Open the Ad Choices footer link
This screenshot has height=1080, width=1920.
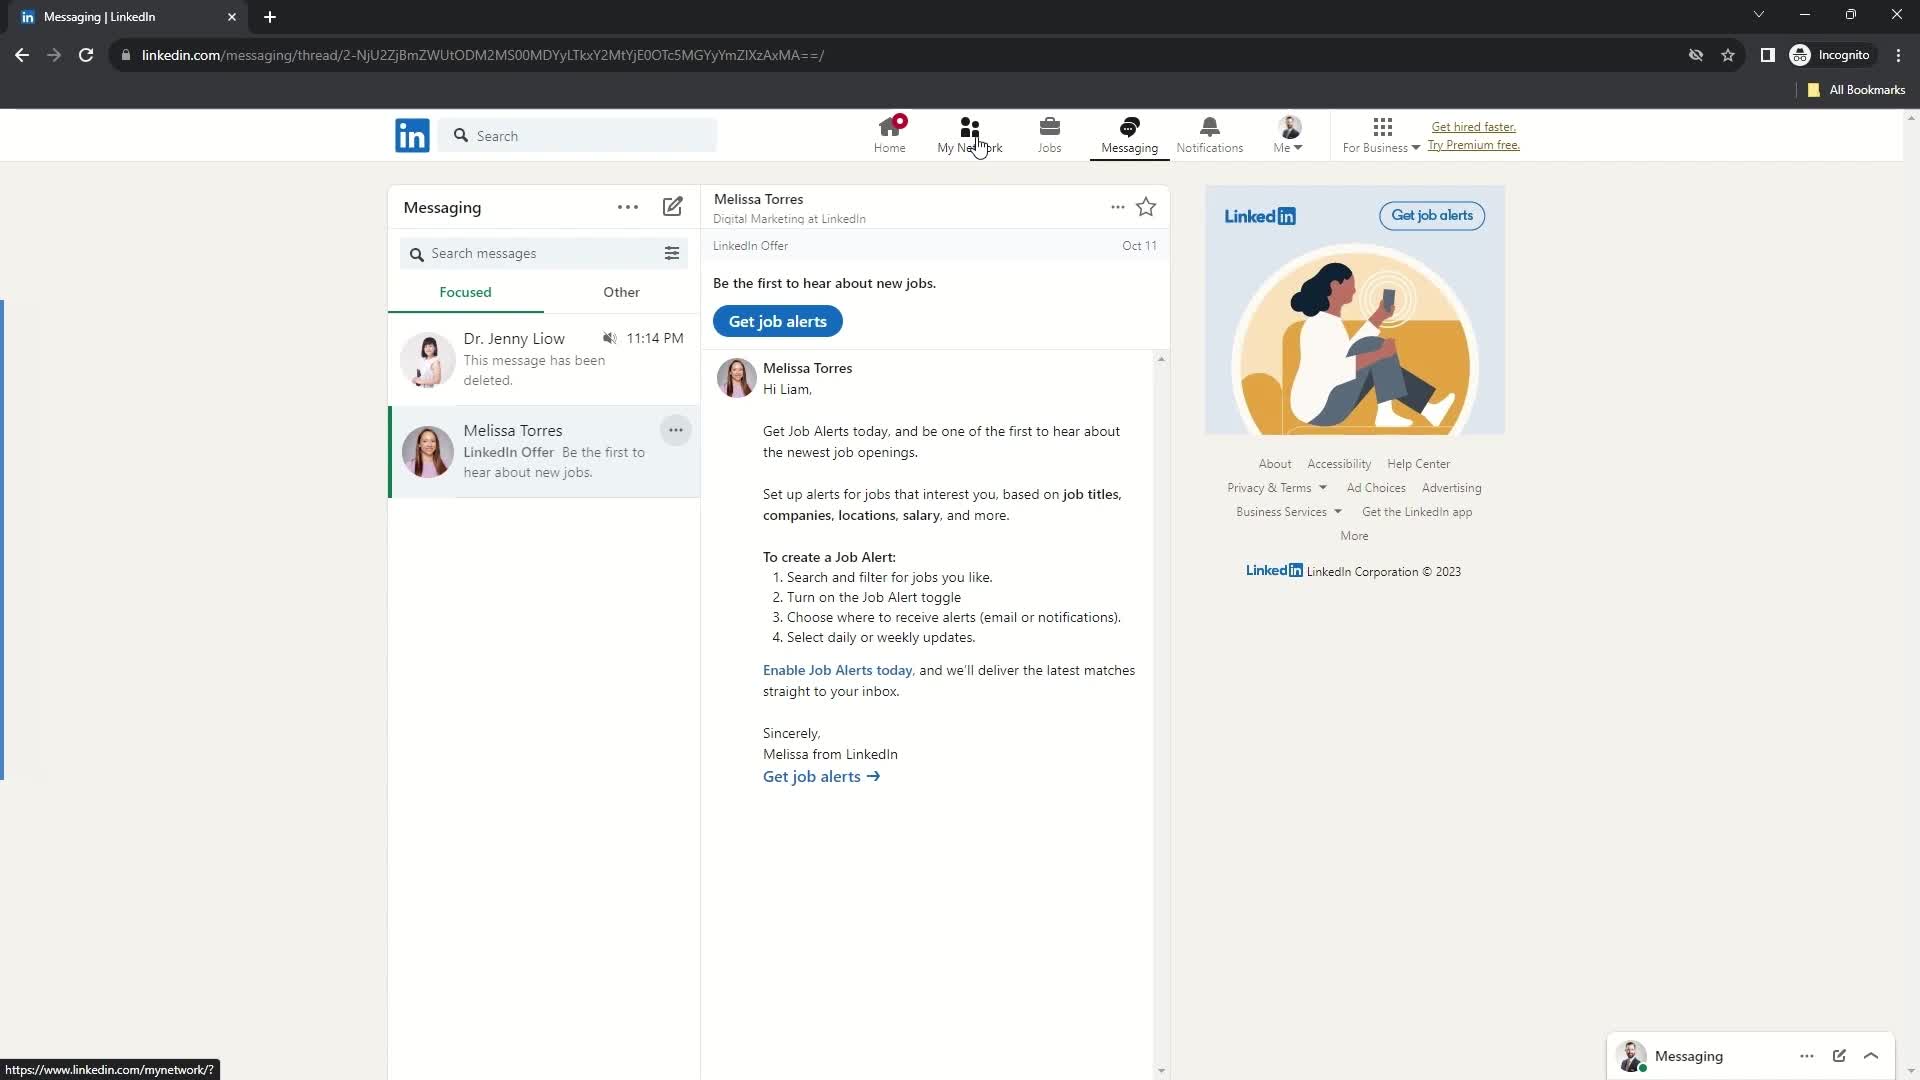coord(1376,488)
